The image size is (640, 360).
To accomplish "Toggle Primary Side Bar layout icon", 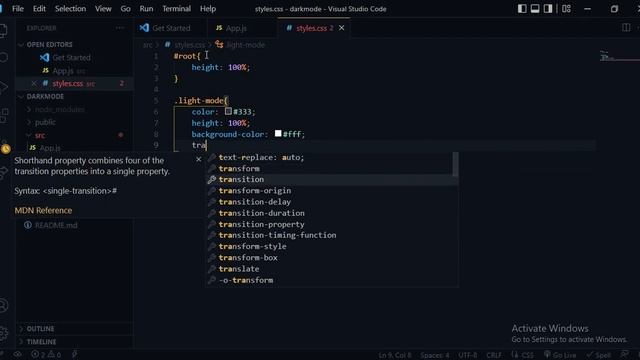I will [522, 9].
